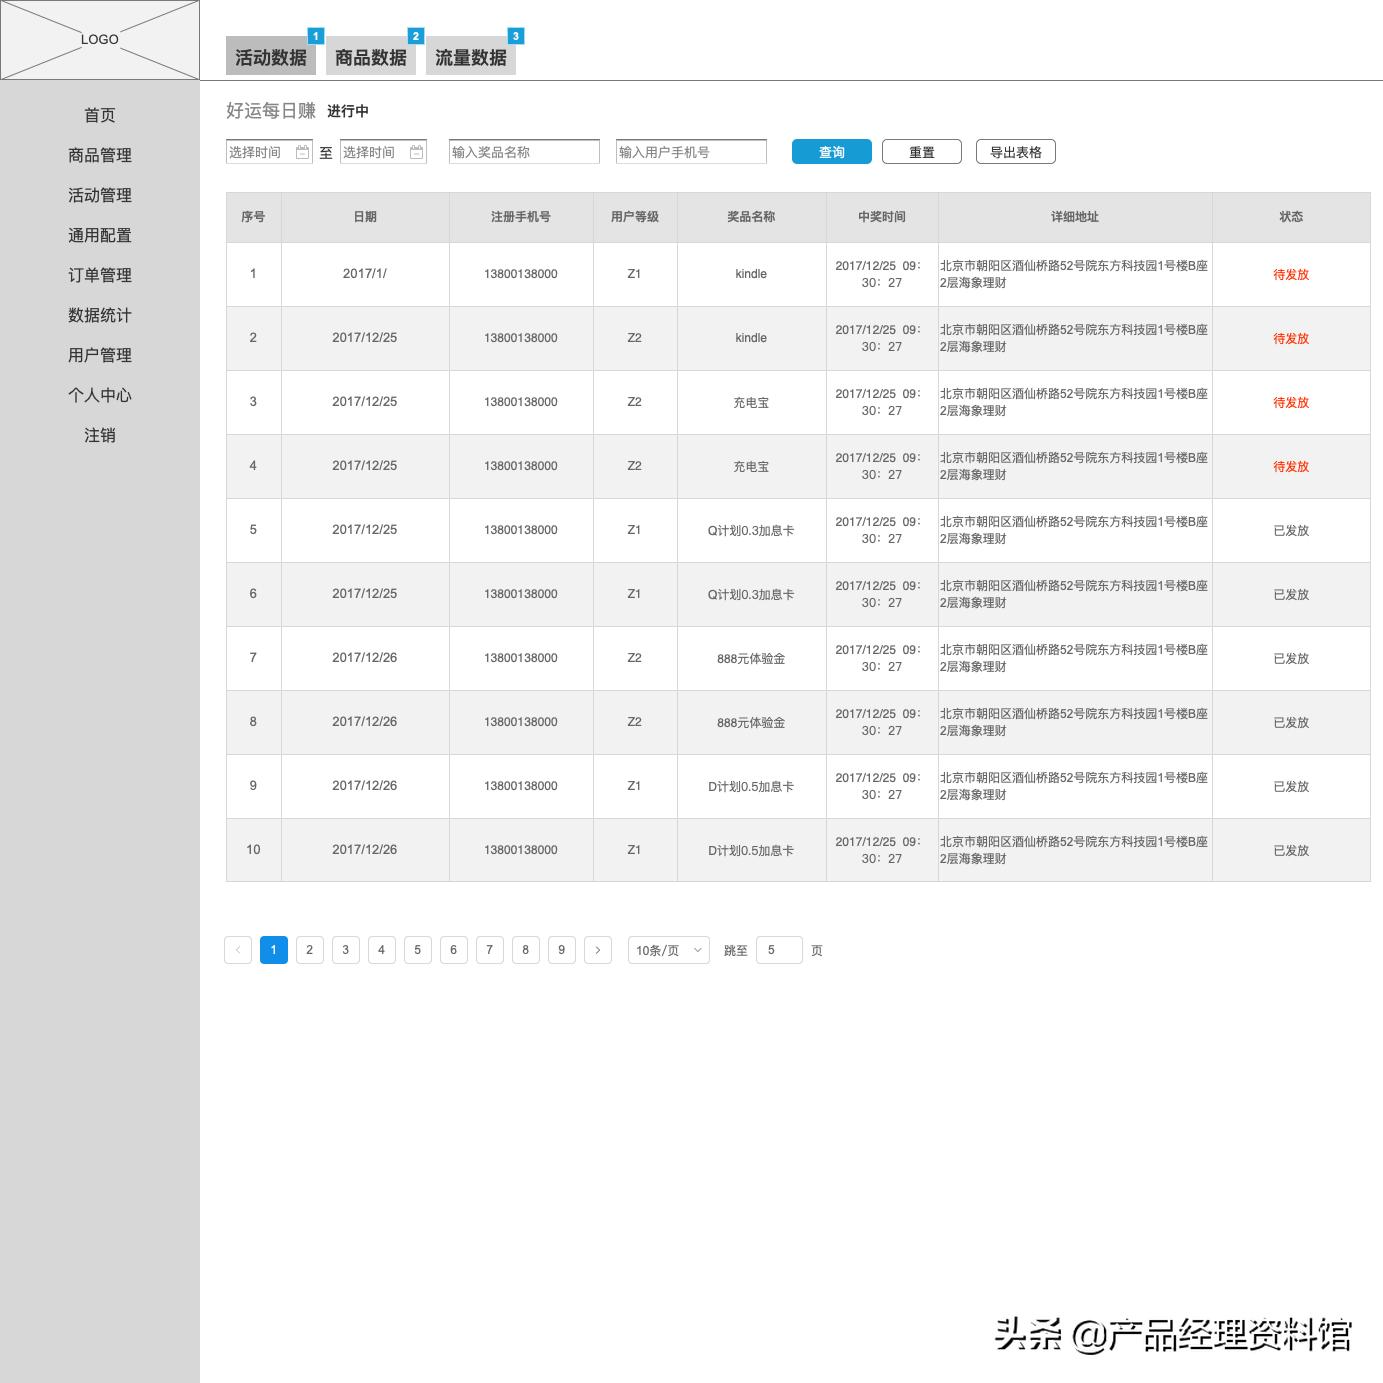Open the end date calendar picker
Image resolution: width=1383 pixels, height=1383 pixels.
click(418, 151)
